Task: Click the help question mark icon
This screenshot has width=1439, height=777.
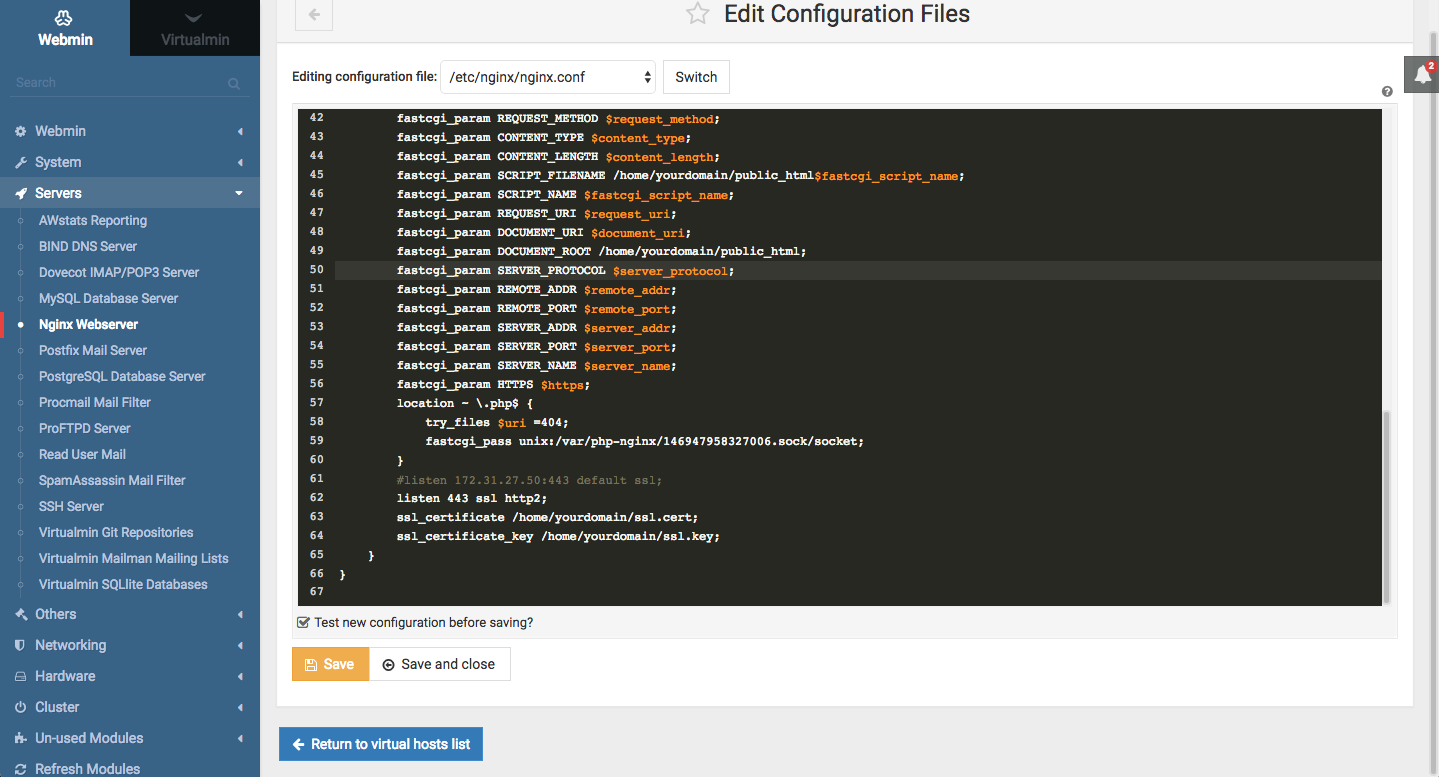Action: [1387, 92]
